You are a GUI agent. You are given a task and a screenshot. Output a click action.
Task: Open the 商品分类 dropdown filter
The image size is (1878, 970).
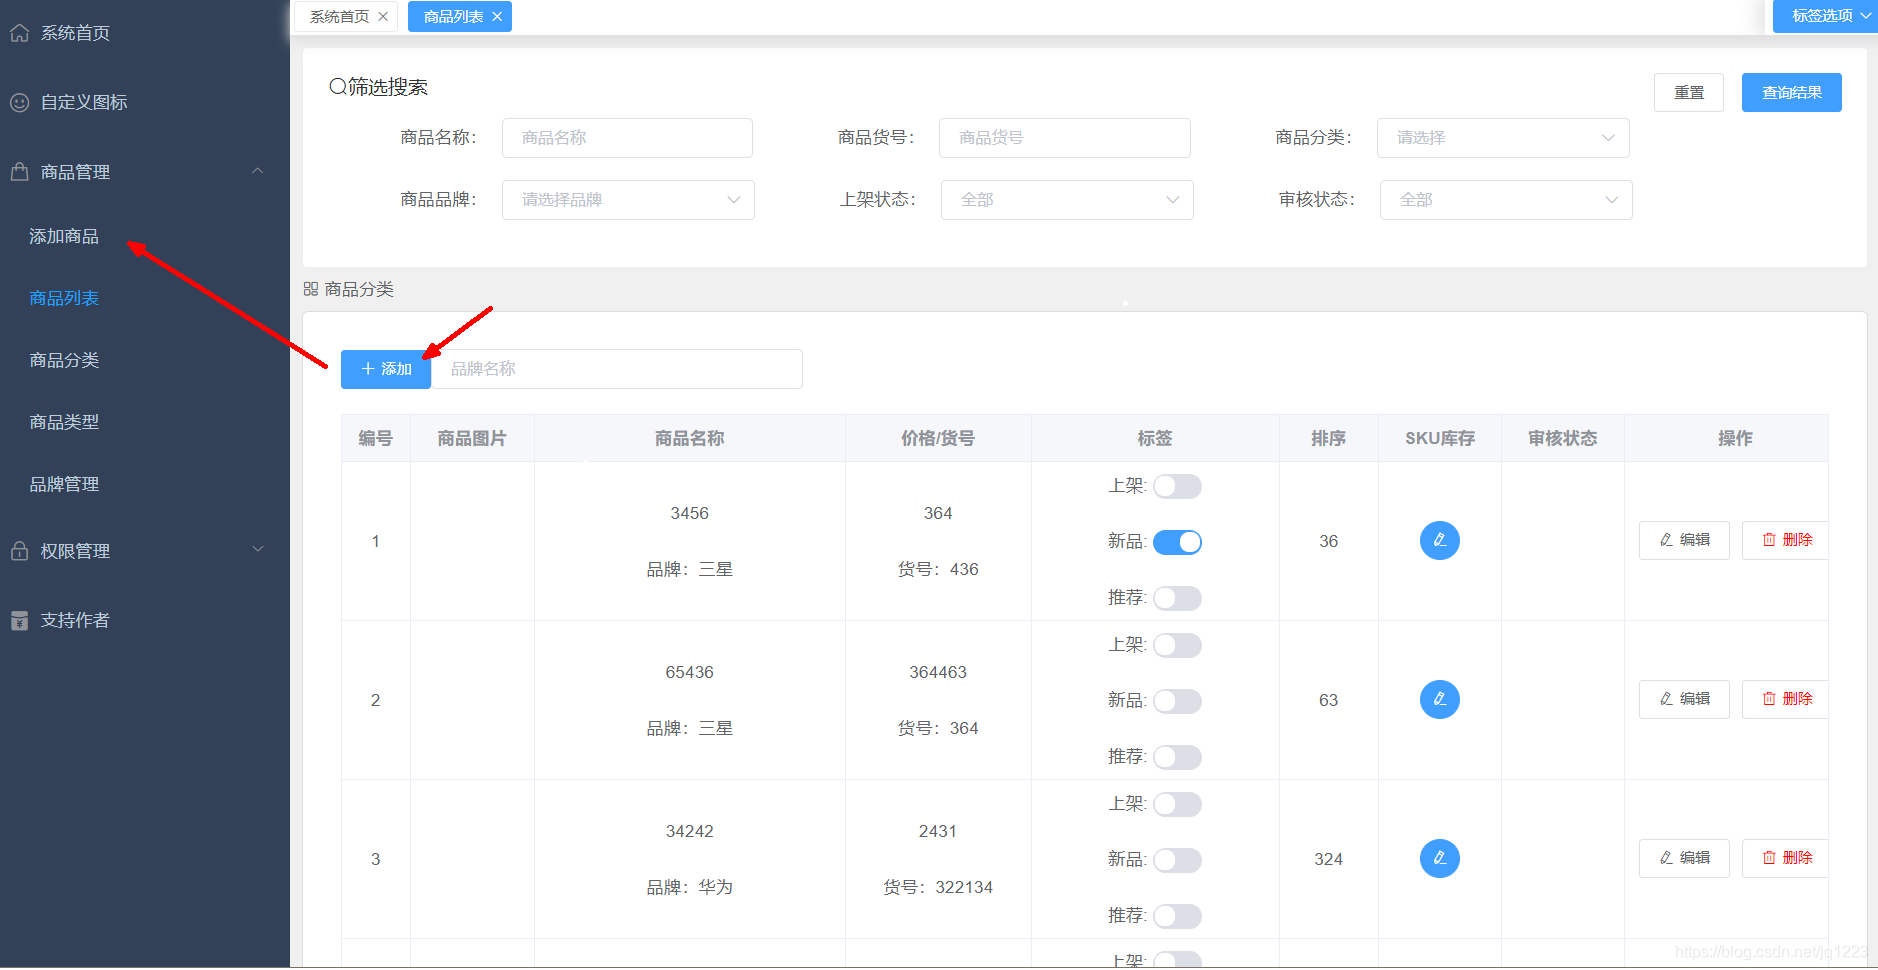1503,138
